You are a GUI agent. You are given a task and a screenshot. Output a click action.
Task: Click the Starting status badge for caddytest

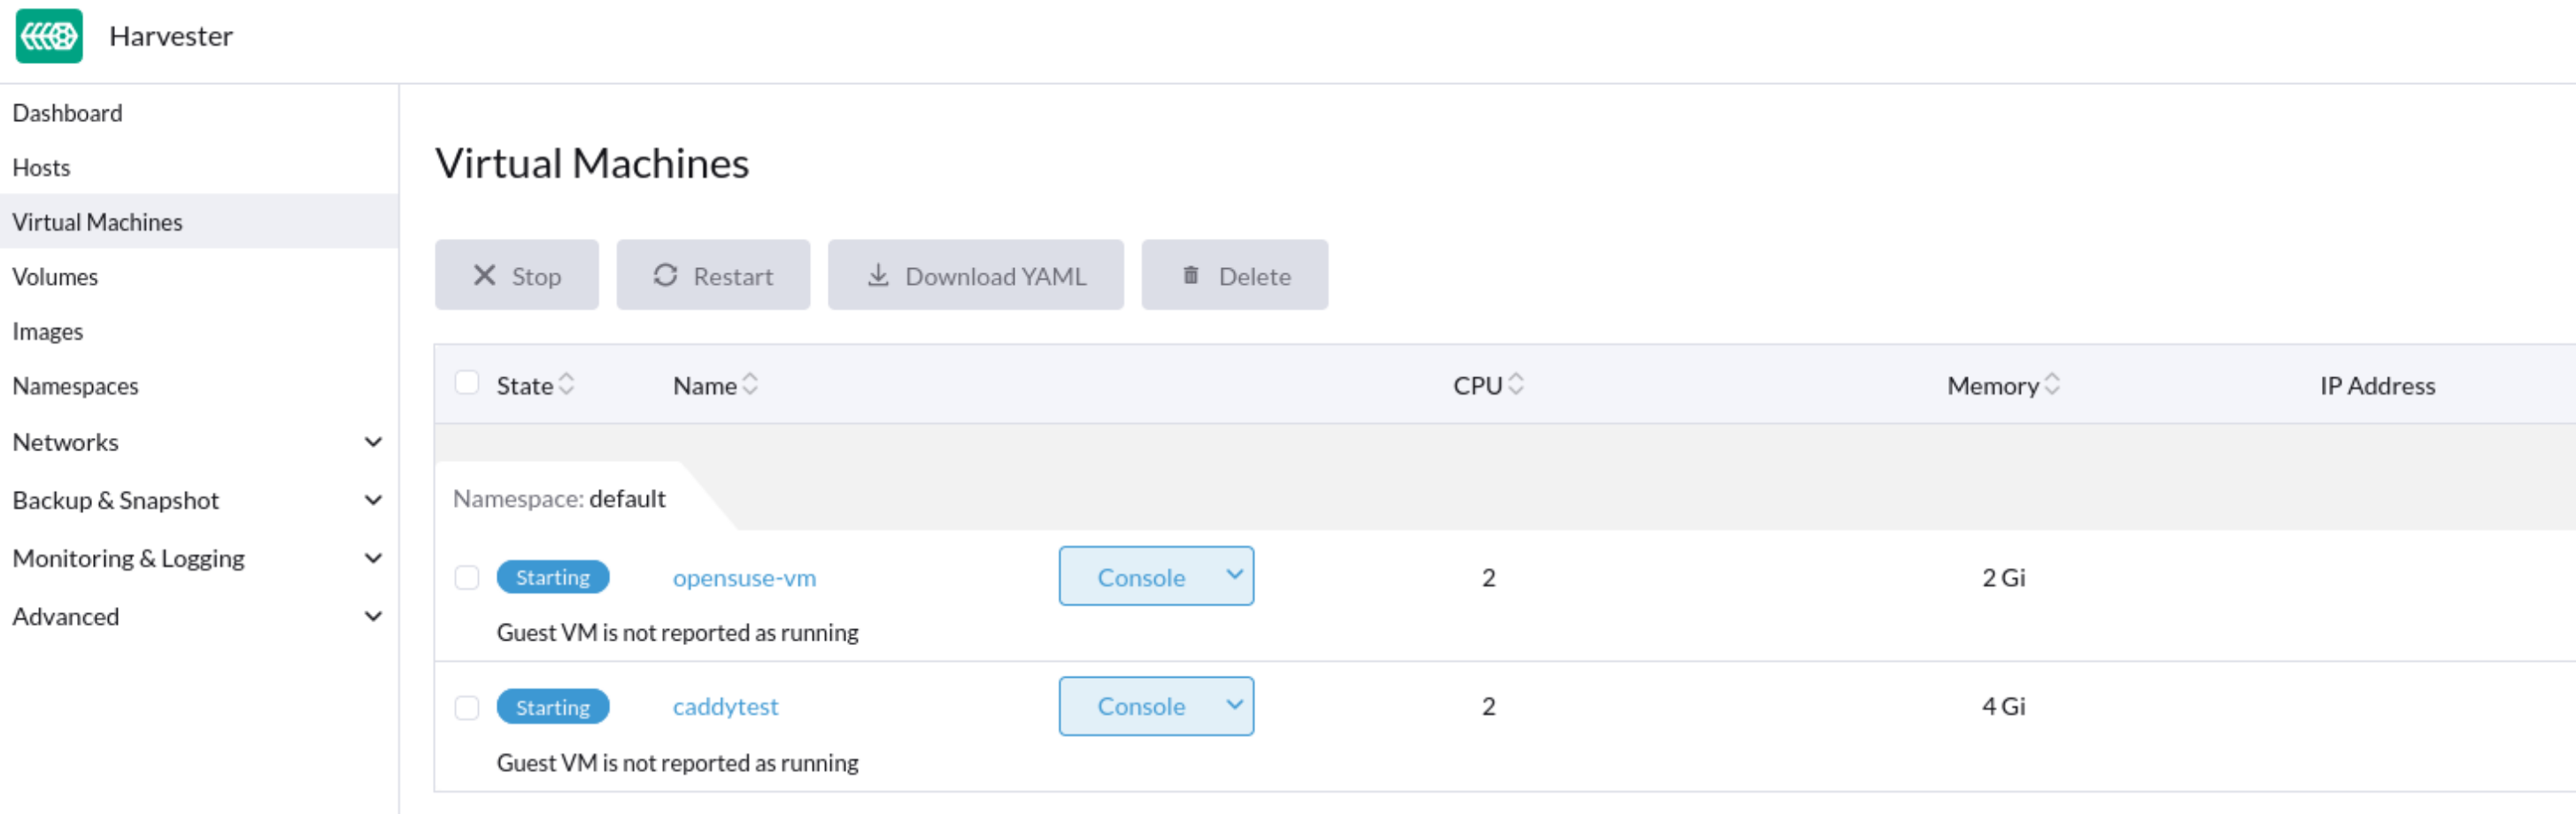tap(553, 706)
